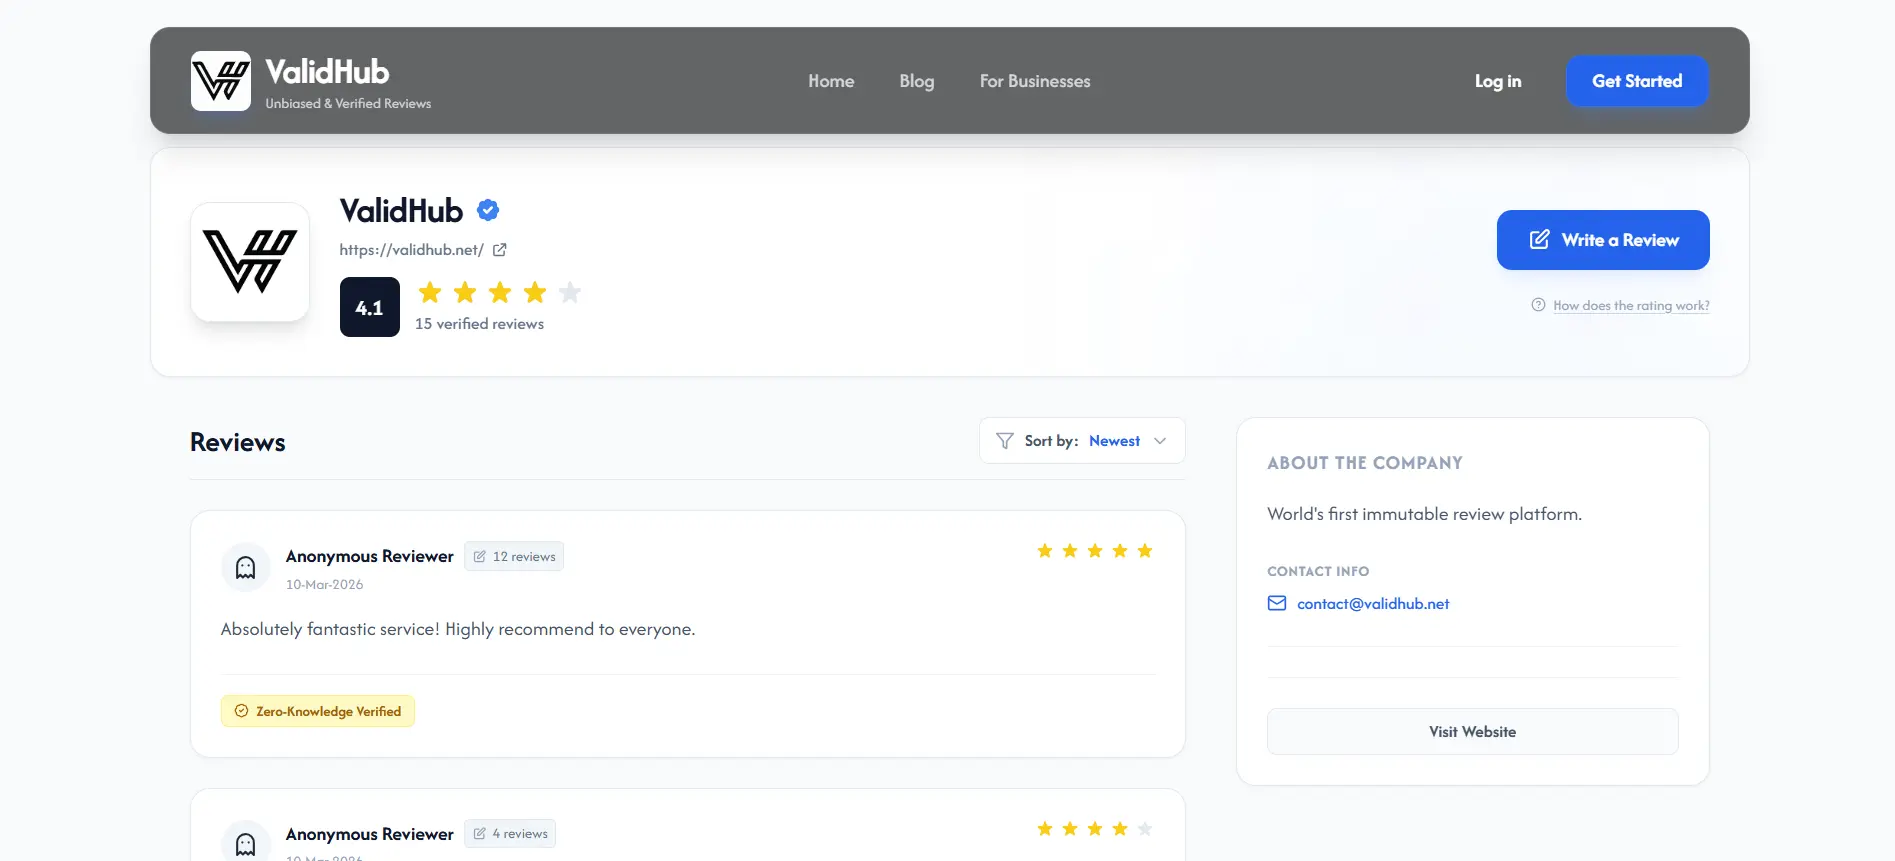Click the blue verified badge next to ValidHub
This screenshot has width=1895, height=861.
coord(488,210)
